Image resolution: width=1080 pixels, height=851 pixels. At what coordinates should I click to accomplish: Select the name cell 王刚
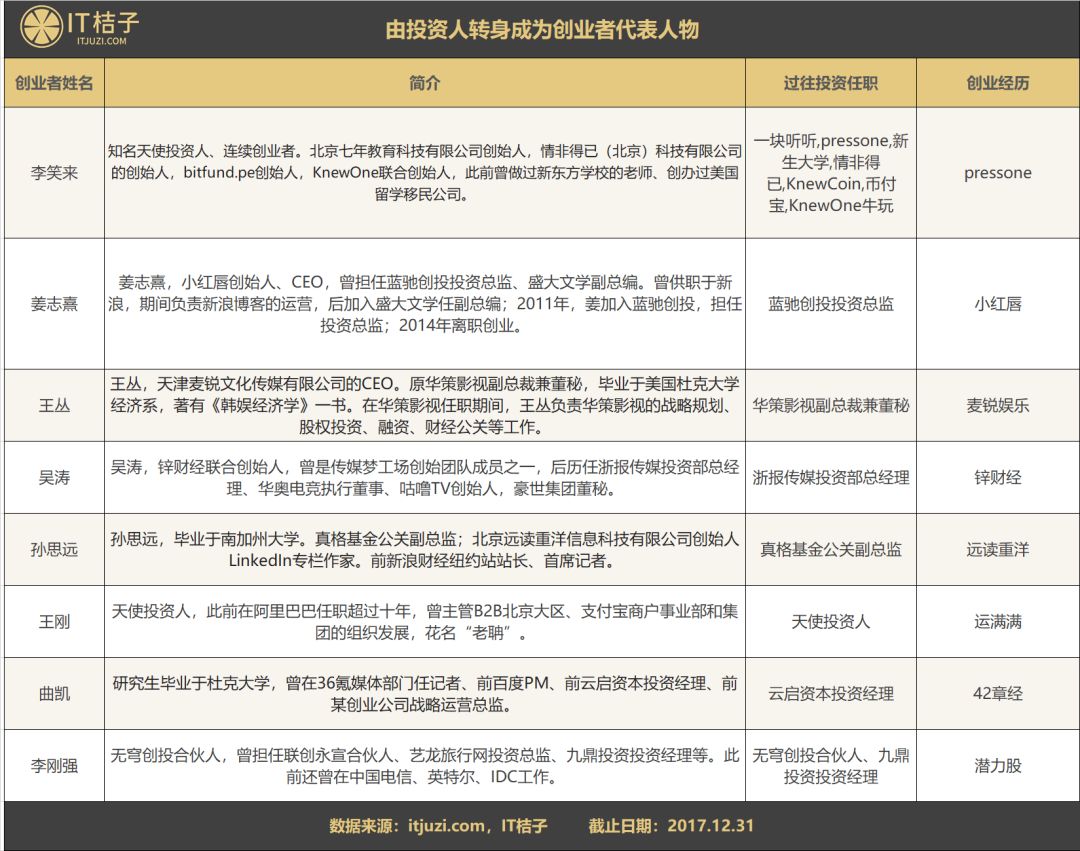(x=54, y=622)
